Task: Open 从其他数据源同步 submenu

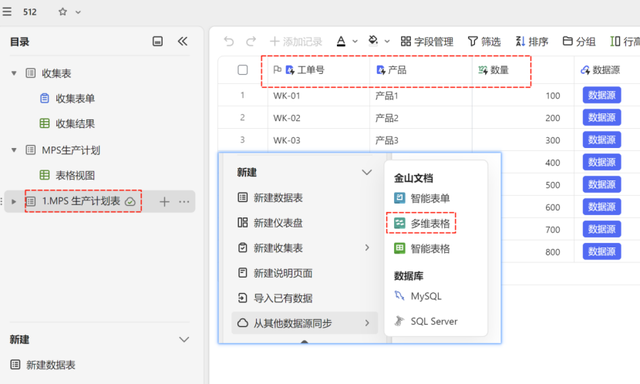Action: coord(304,323)
